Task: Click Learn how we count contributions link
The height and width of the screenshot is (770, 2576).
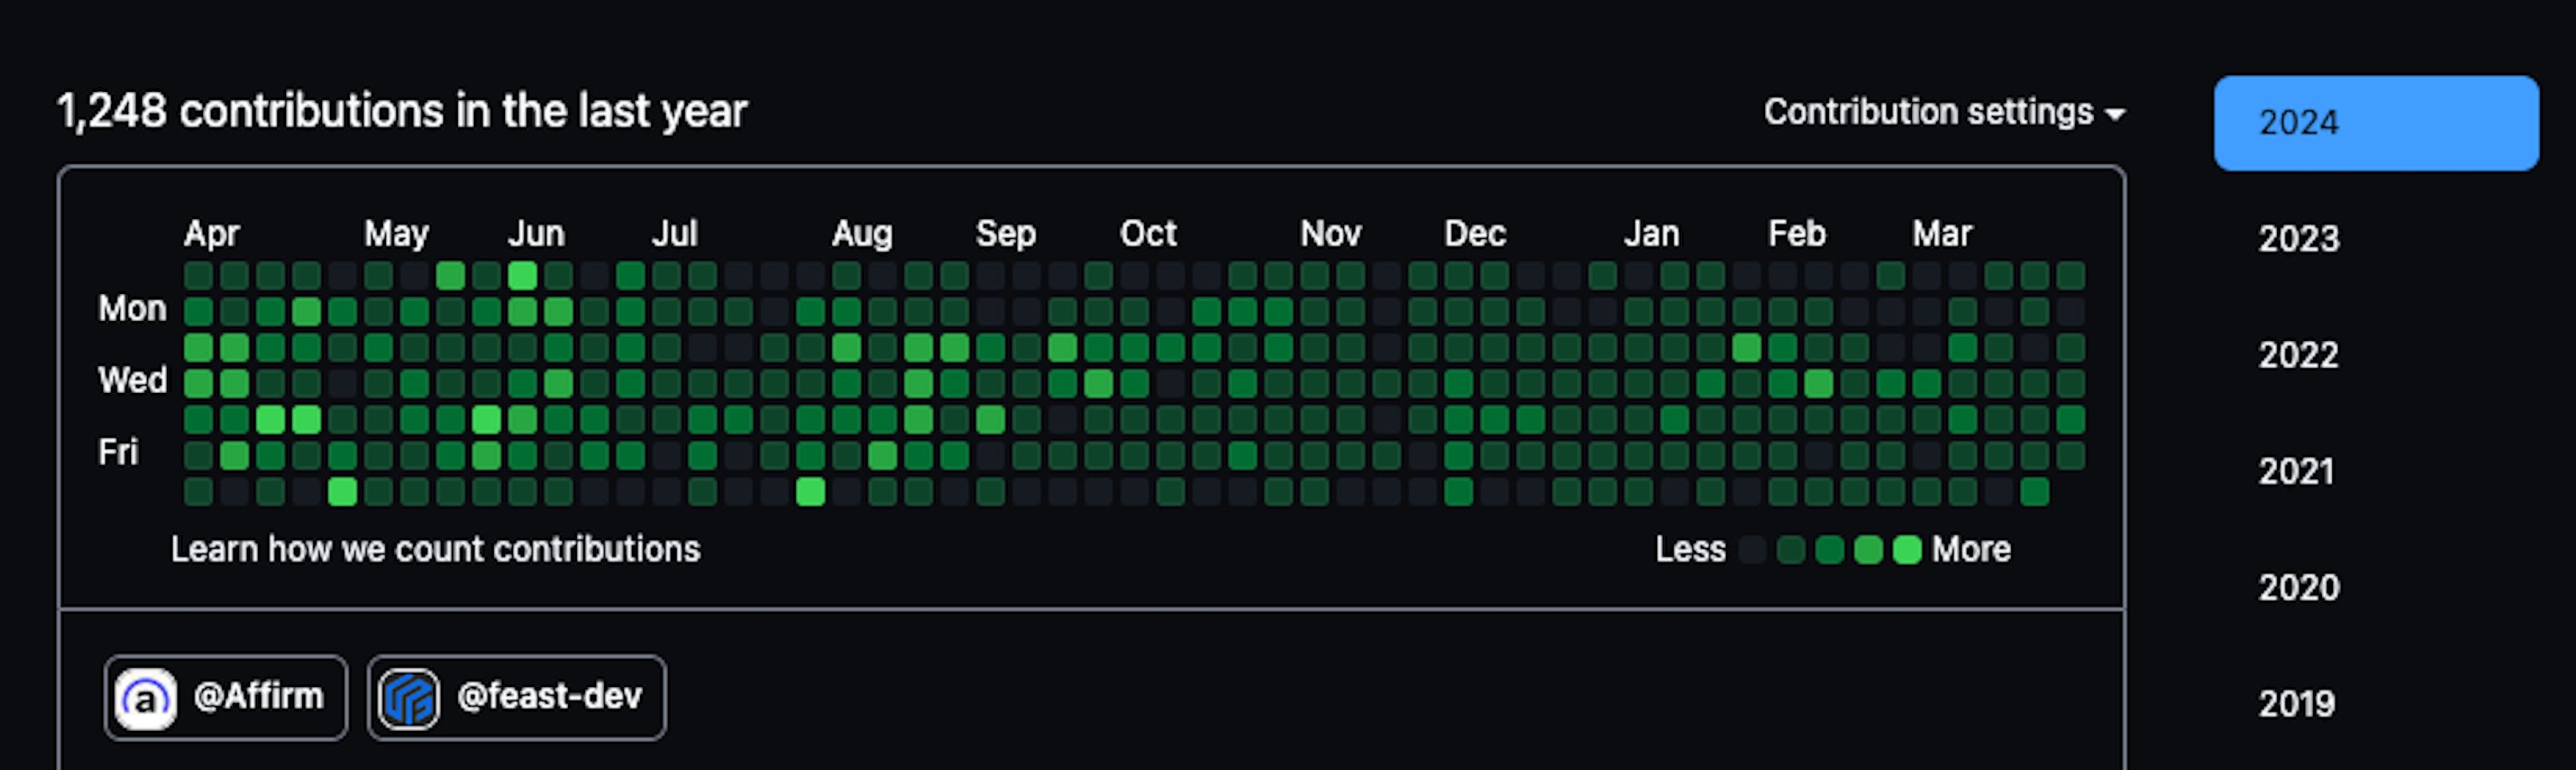Action: point(435,549)
